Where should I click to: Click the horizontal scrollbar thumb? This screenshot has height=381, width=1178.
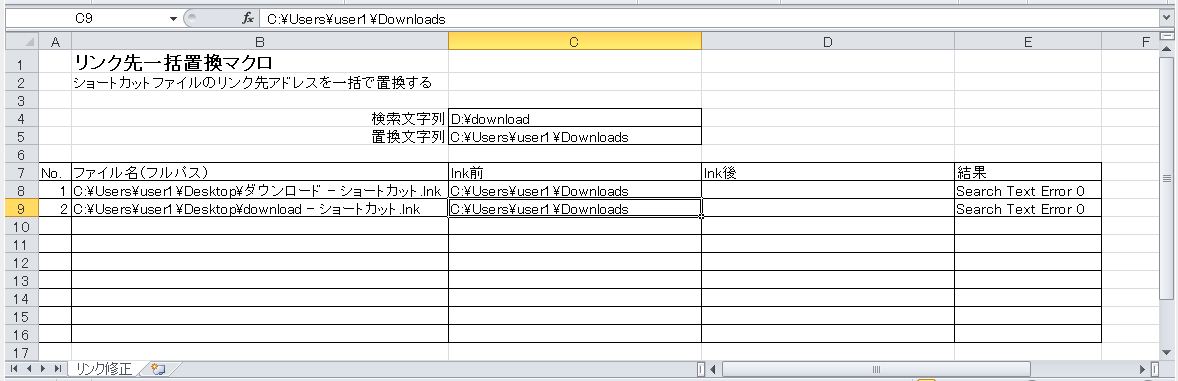tap(875, 369)
